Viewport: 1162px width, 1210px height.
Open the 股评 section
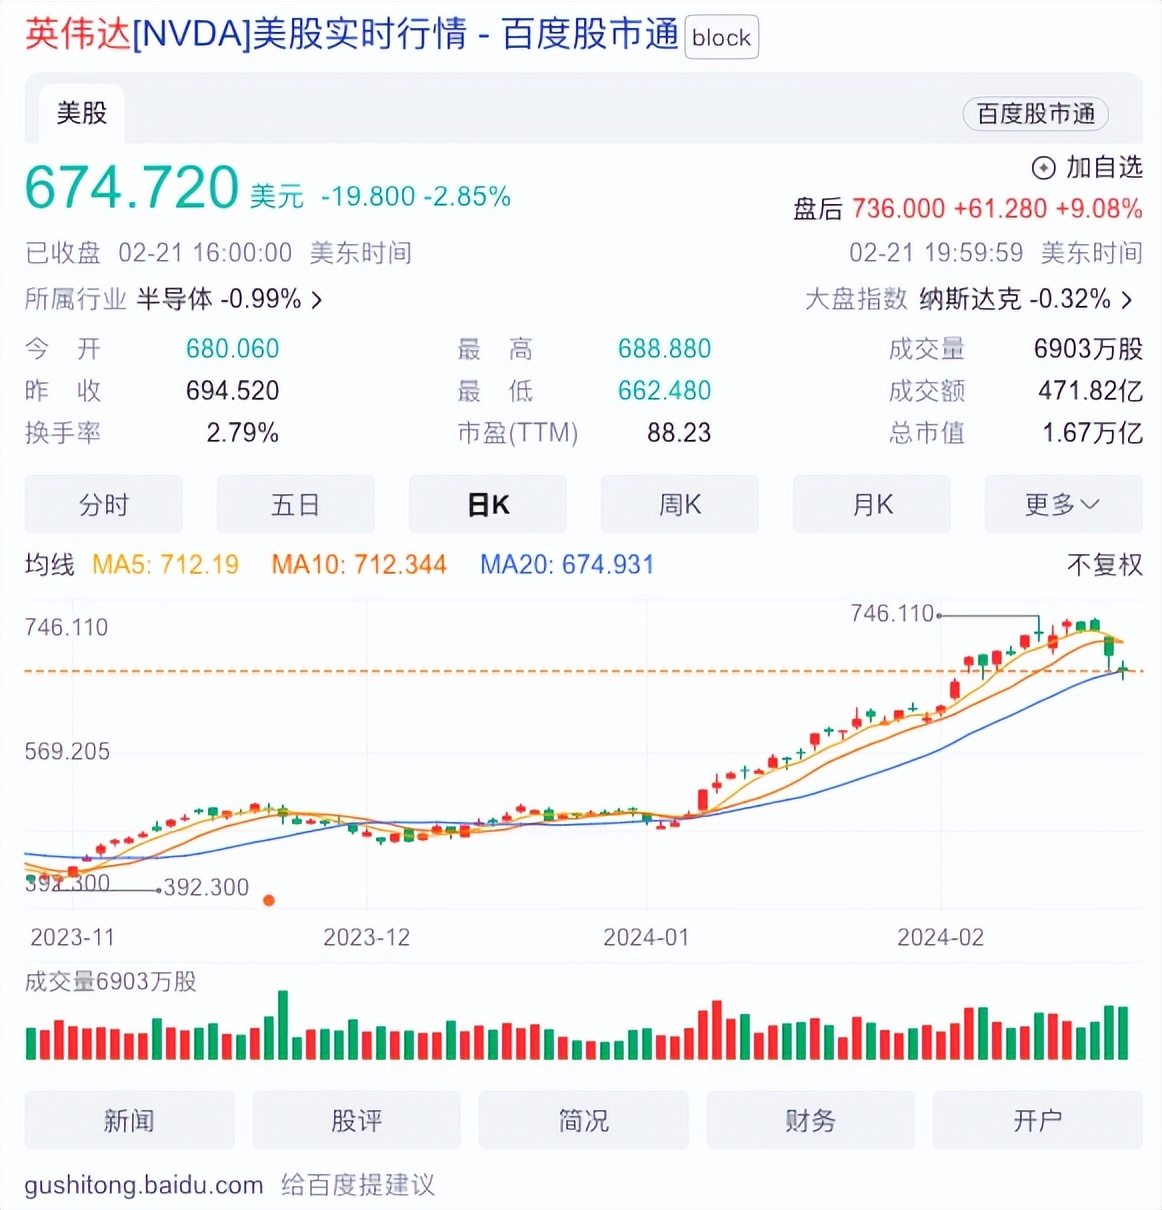pos(357,1121)
